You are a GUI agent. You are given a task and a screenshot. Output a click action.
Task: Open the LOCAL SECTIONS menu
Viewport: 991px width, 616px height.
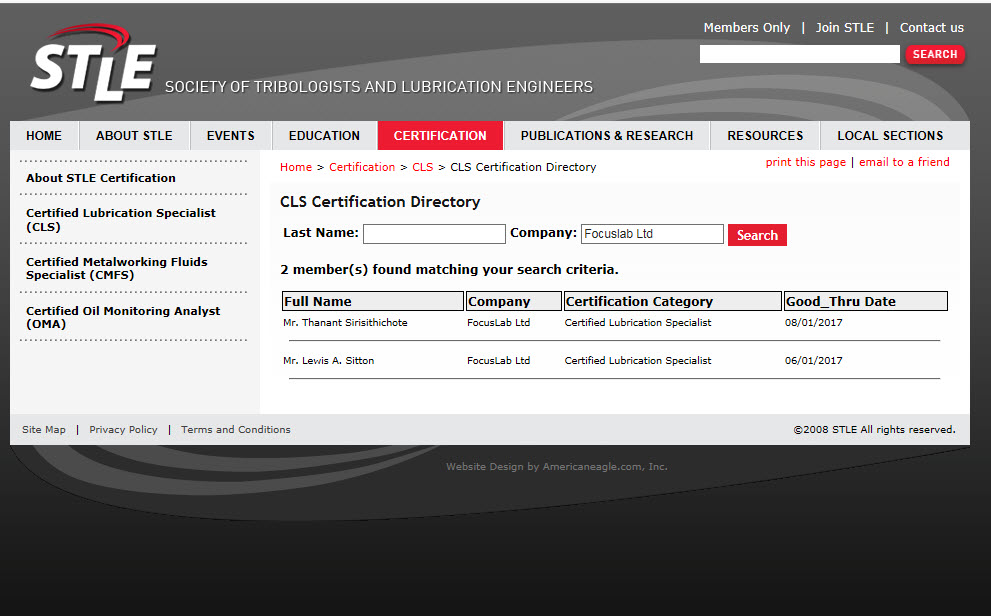[x=890, y=136]
